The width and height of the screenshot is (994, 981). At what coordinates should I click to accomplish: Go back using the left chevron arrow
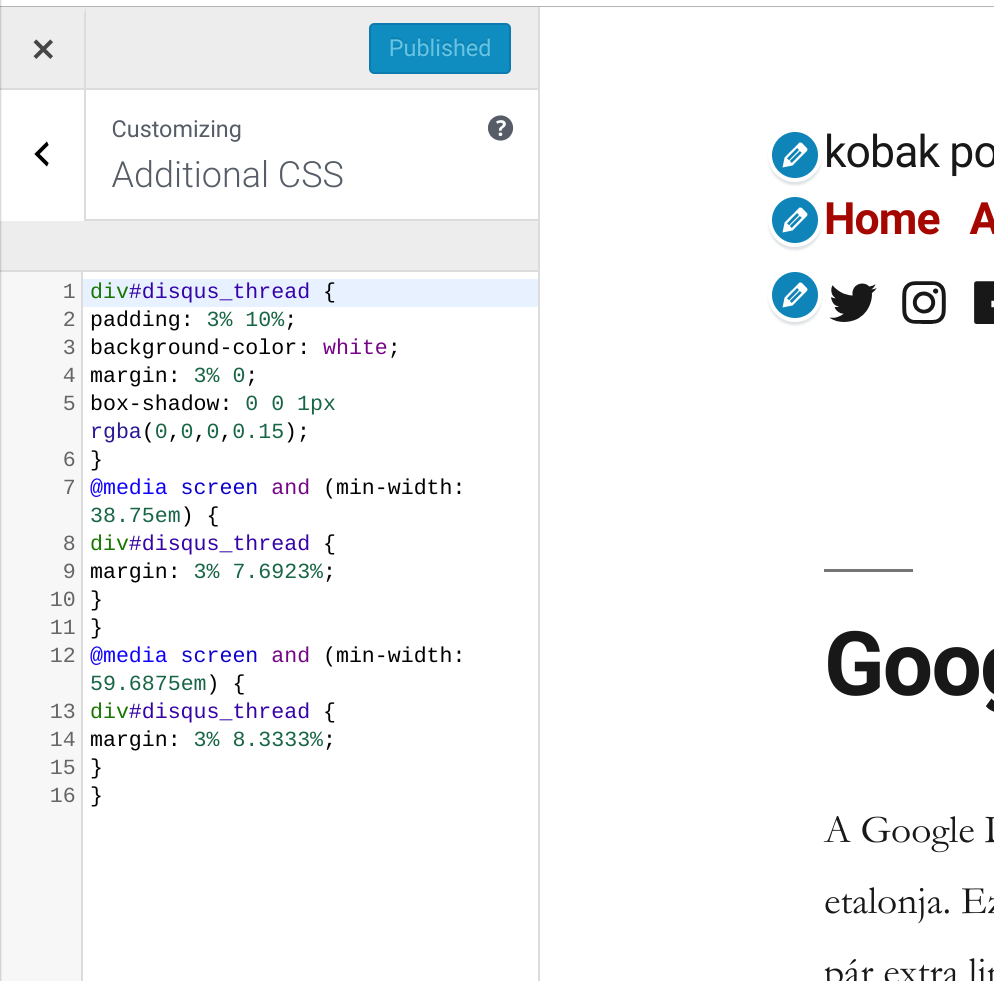pyautogui.click(x=42, y=154)
